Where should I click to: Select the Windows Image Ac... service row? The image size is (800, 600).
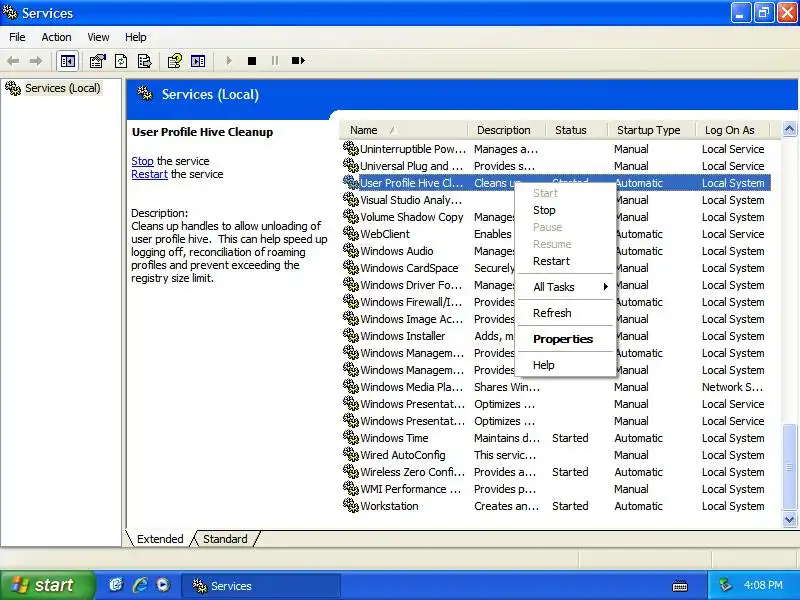pyautogui.click(x=556, y=319)
